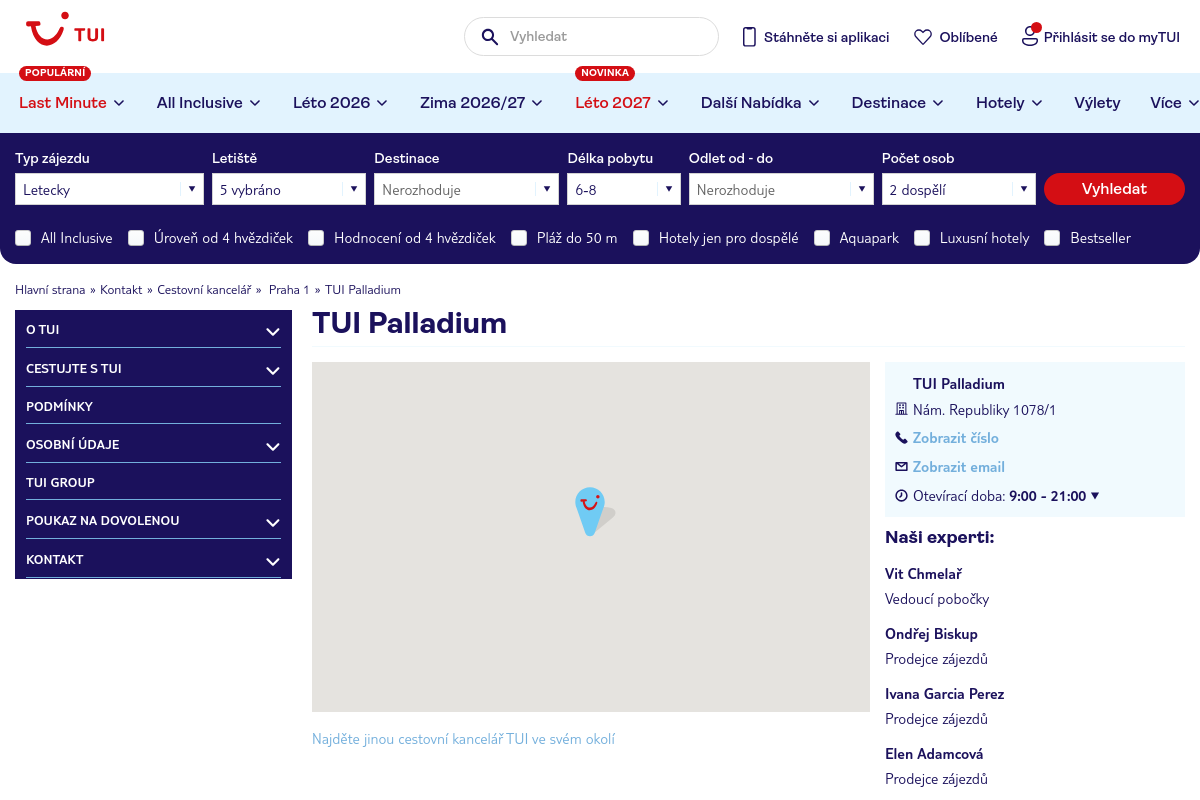Go to Cestovní kancelář breadcrumb
1200x800 pixels.
pos(204,290)
